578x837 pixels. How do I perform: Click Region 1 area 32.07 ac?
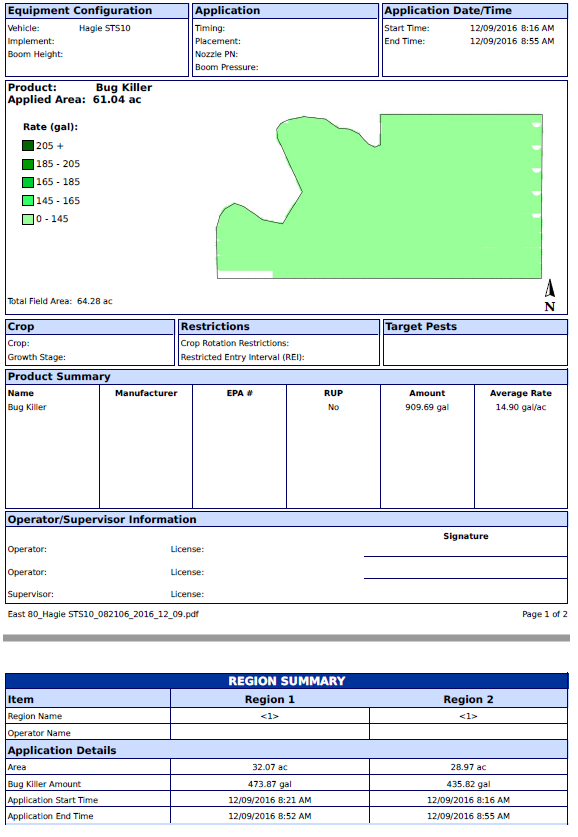coord(270,767)
